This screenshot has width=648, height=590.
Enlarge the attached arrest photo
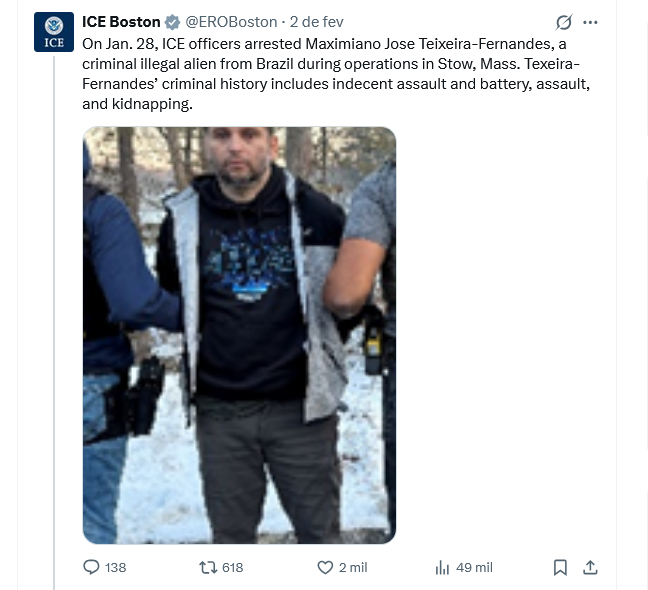239,335
